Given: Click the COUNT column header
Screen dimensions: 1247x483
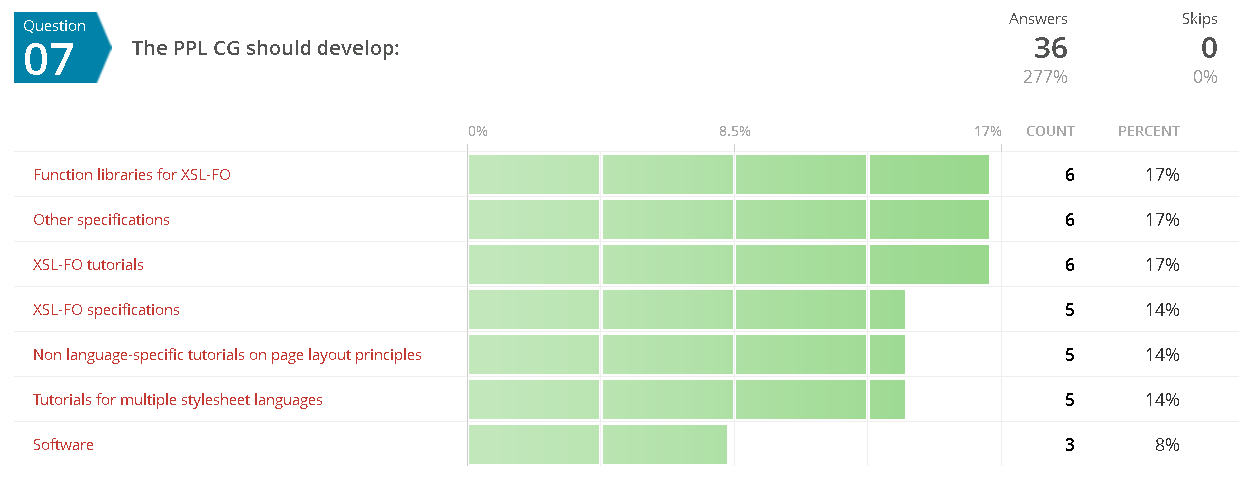Looking at the screenshot, I should pos(1050,131).
